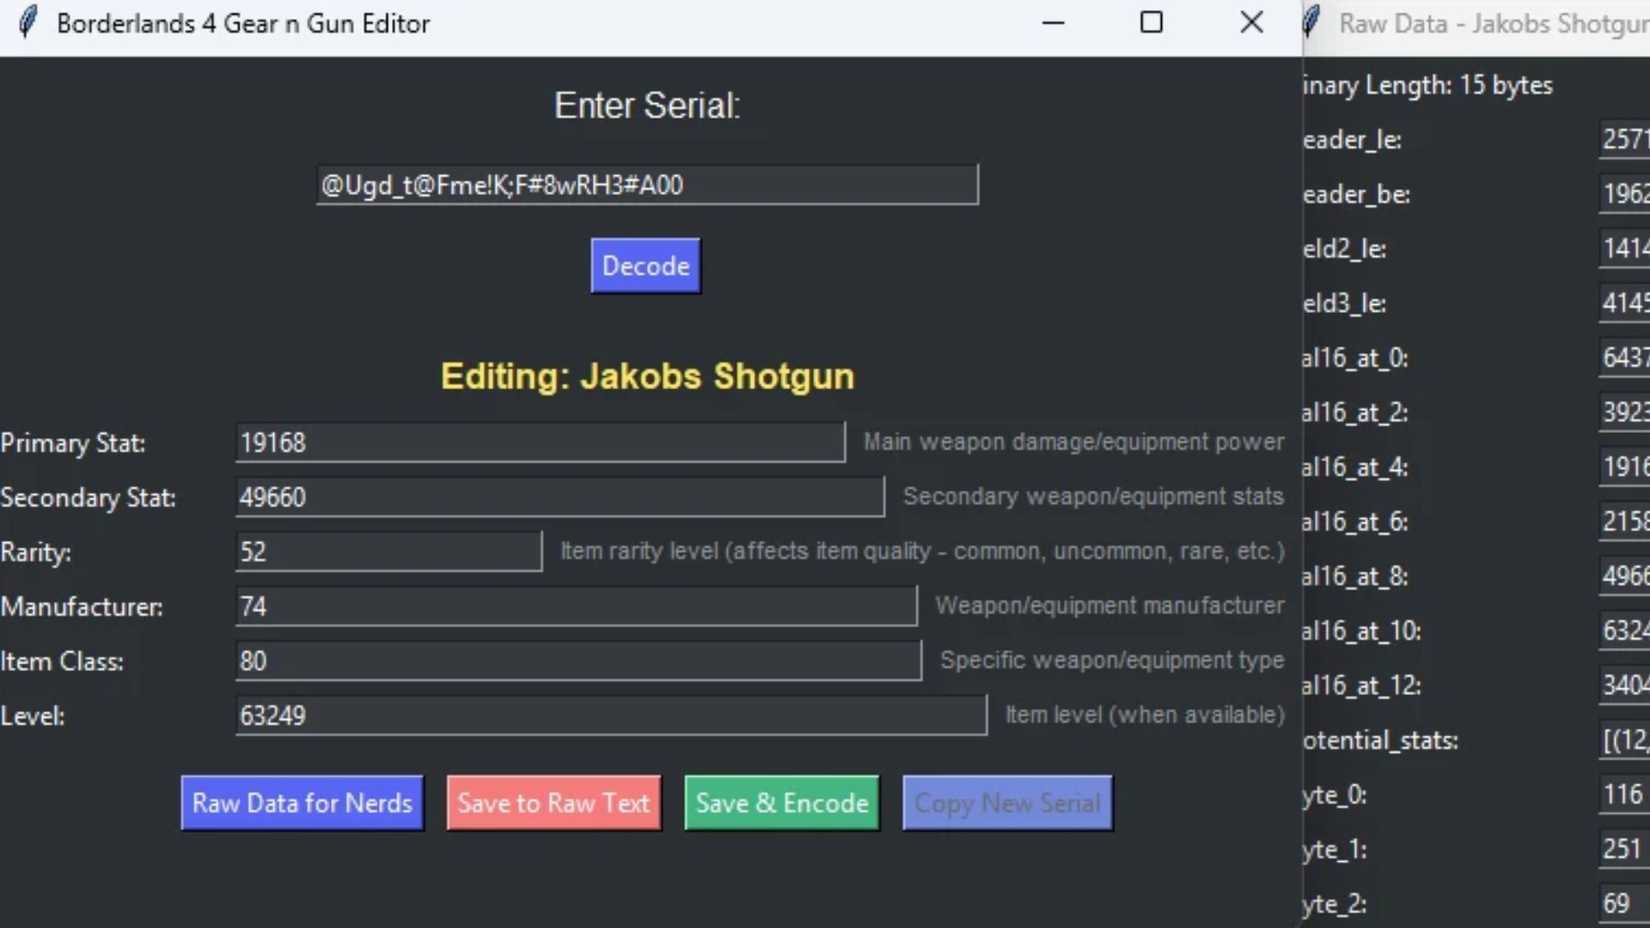This screenshot has width=1650, height=928.
Task: Click the byte_2 value field showing 69
Action: click(x=1624, y=904)
